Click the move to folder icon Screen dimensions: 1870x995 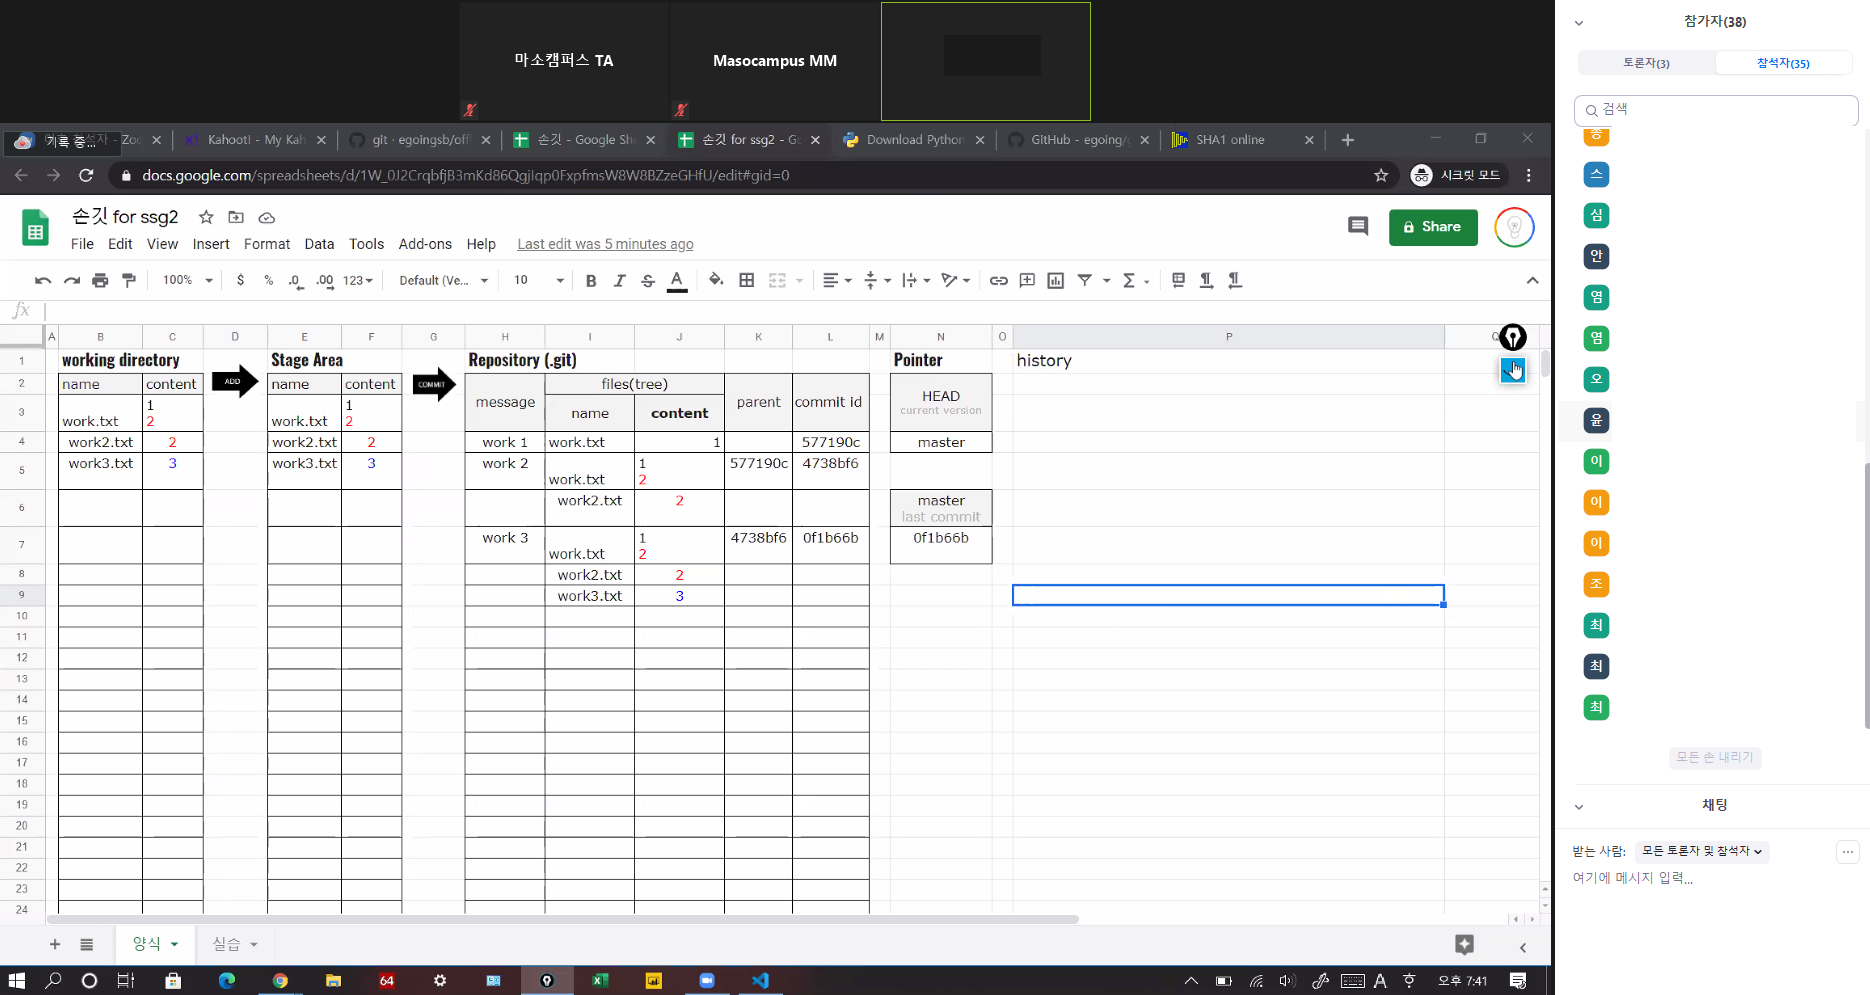236,217
